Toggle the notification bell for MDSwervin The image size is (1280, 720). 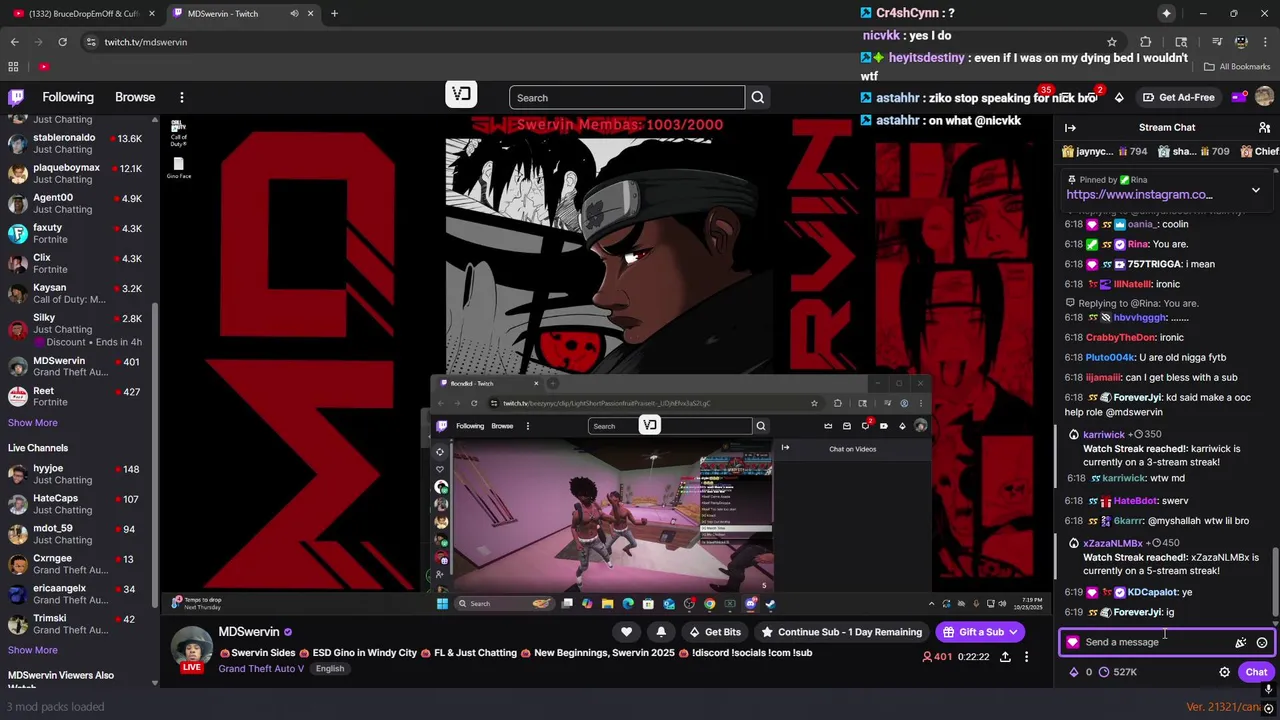(661, 632)
